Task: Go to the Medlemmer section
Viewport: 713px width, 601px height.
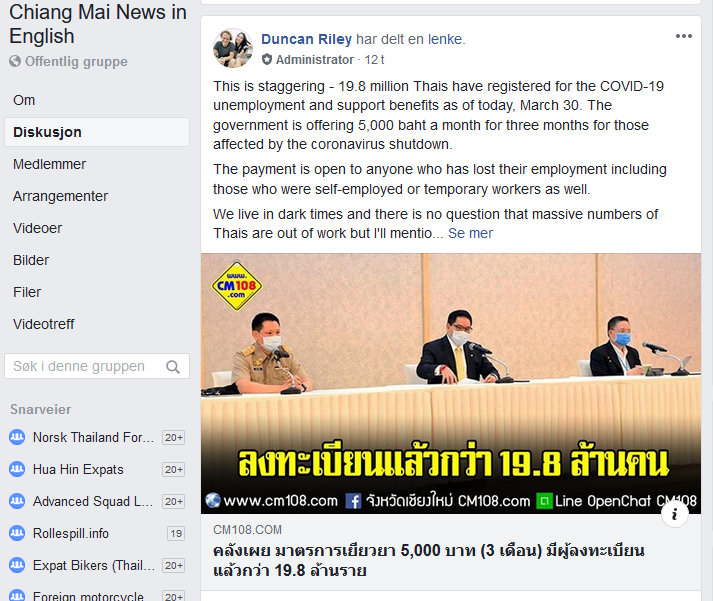Action: (x=49, y=164)
